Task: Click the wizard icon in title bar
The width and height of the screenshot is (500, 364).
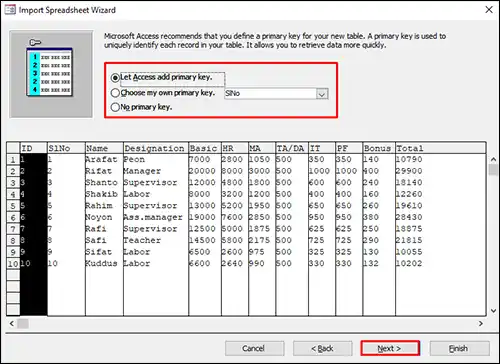Action: (x=10, y=10)
